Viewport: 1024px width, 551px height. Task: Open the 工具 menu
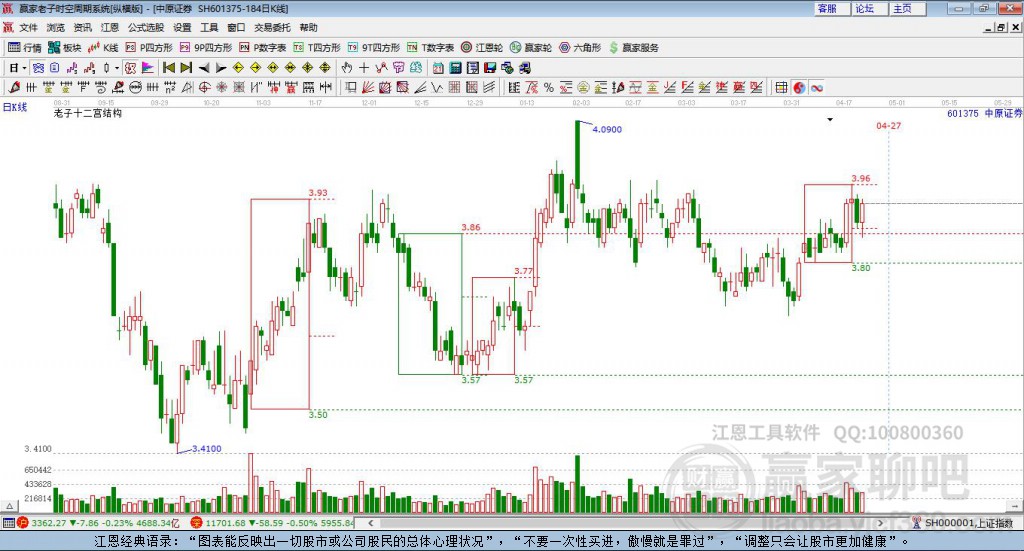click(x=209, y=27)
